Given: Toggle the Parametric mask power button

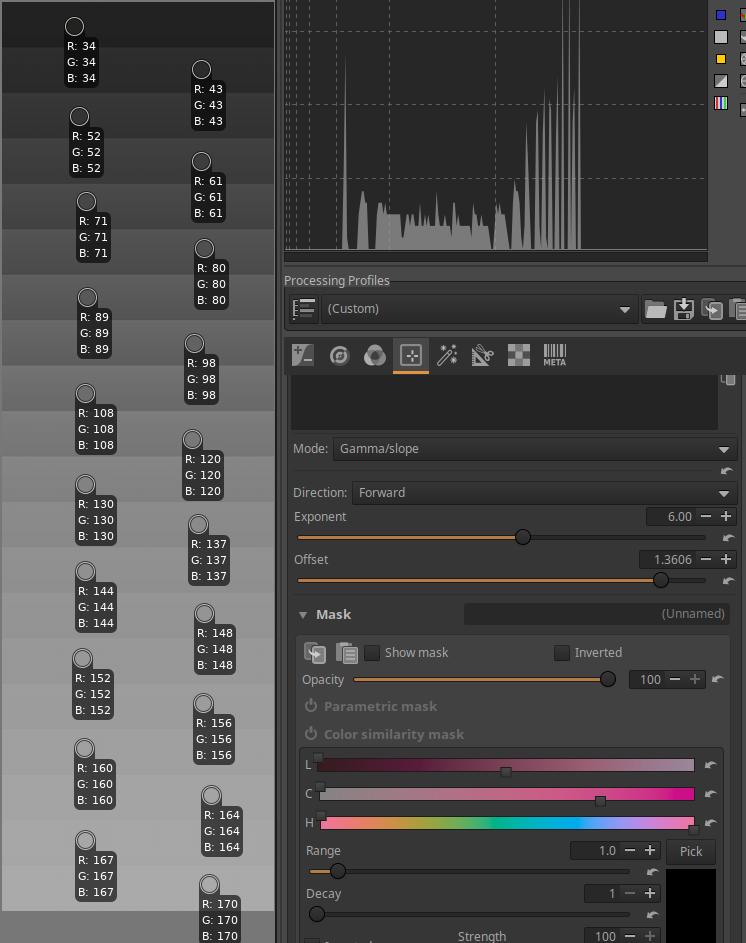Looking at the screenshot, I should [x=311, y=706].
